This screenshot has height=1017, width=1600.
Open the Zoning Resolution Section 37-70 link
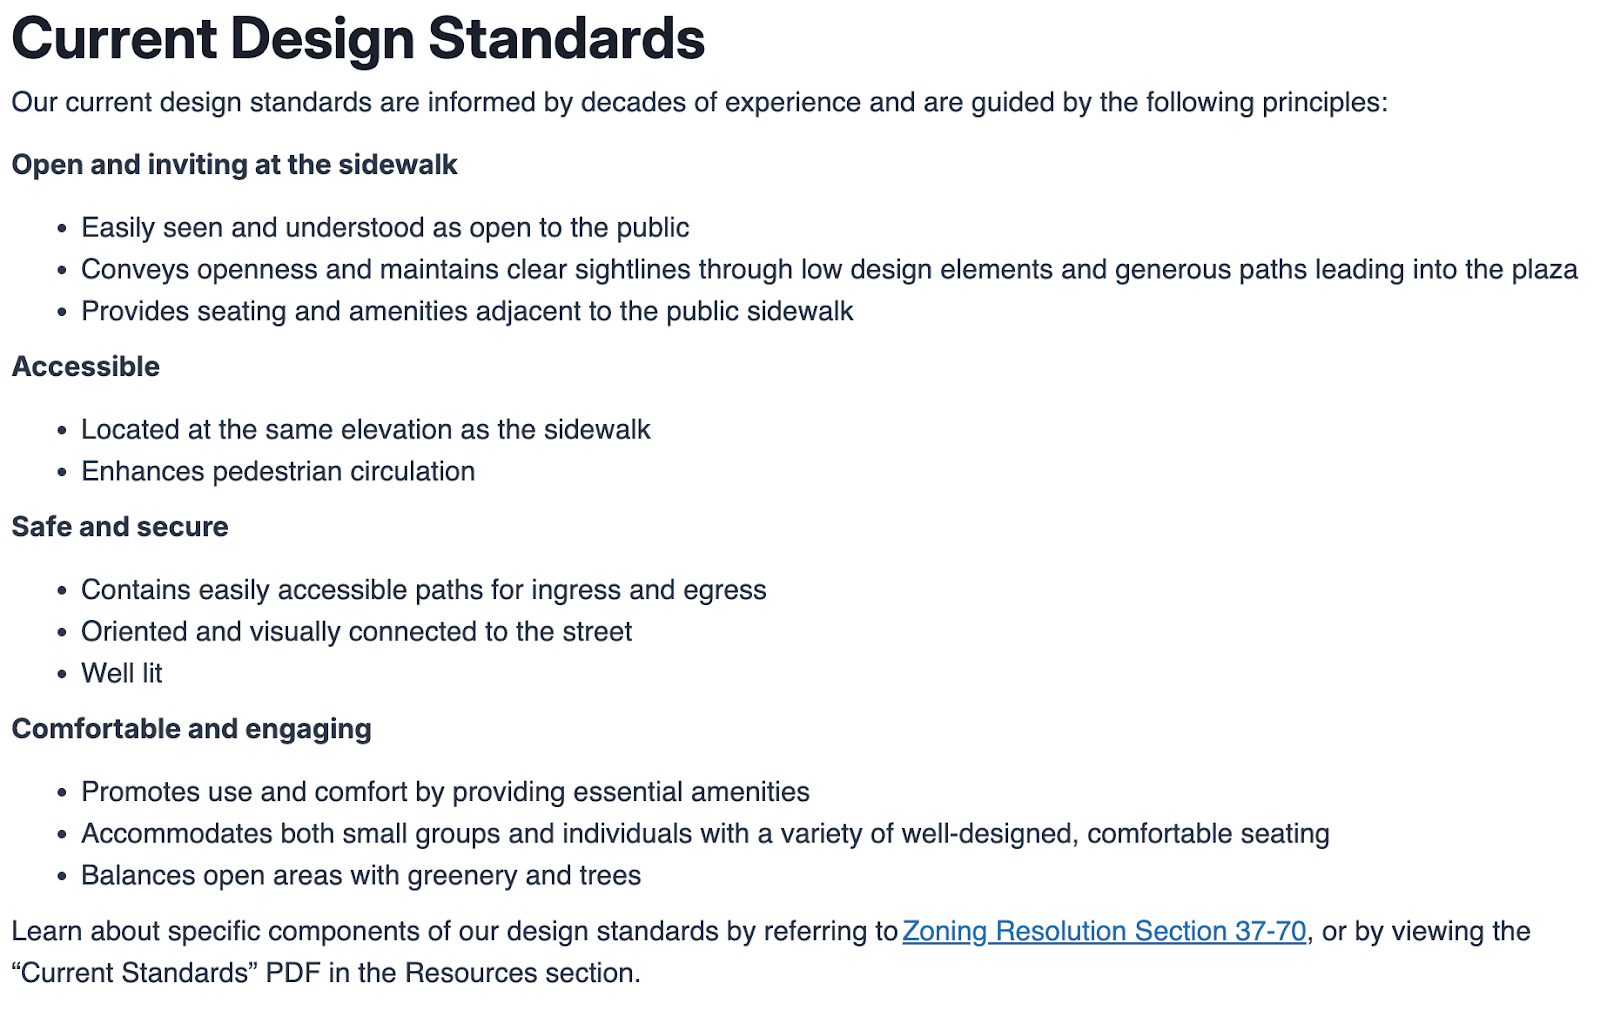tap(1104, 931)
